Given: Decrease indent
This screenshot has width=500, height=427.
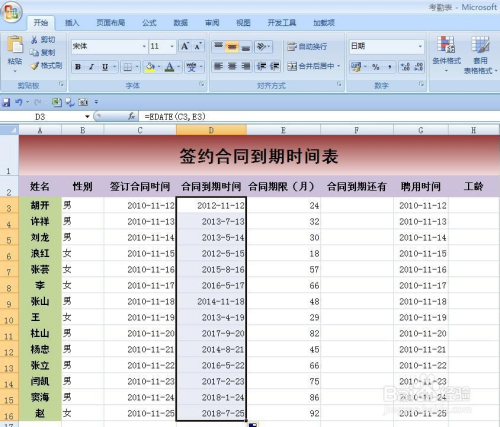Looking at the screenshot, I should (261, 66).
